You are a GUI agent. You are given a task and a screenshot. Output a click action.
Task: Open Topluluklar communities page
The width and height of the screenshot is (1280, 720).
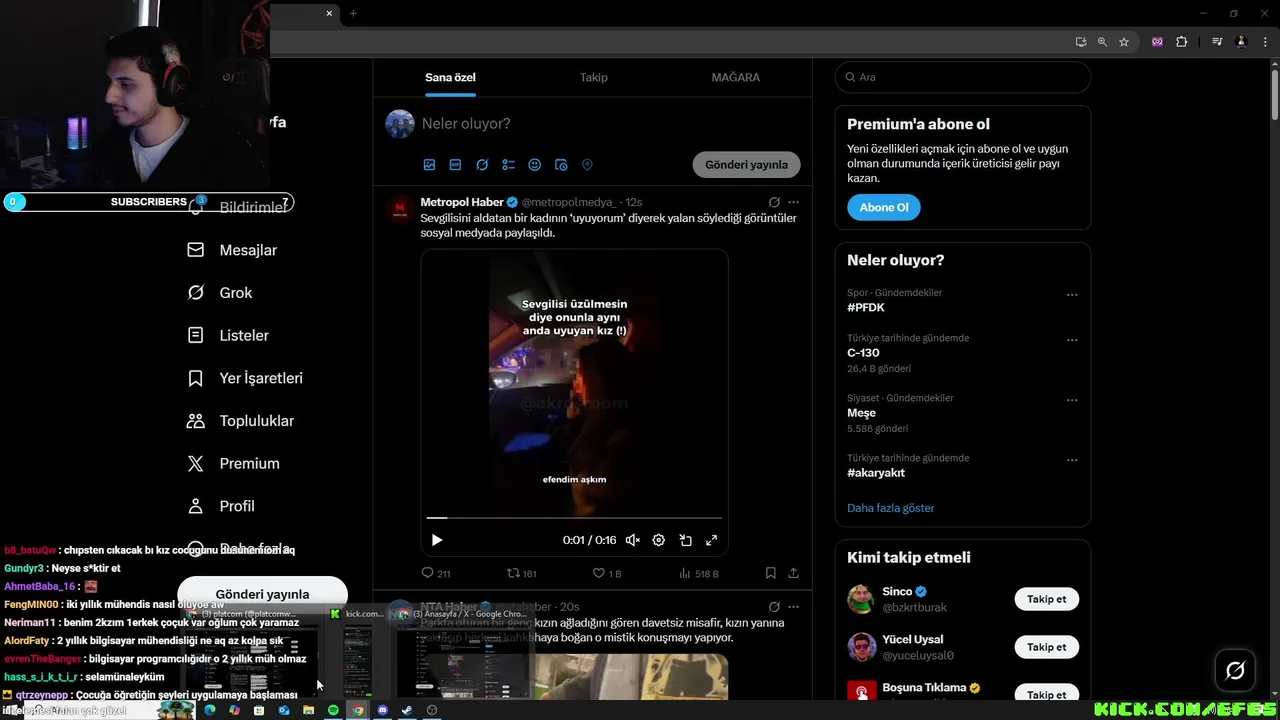240,421
